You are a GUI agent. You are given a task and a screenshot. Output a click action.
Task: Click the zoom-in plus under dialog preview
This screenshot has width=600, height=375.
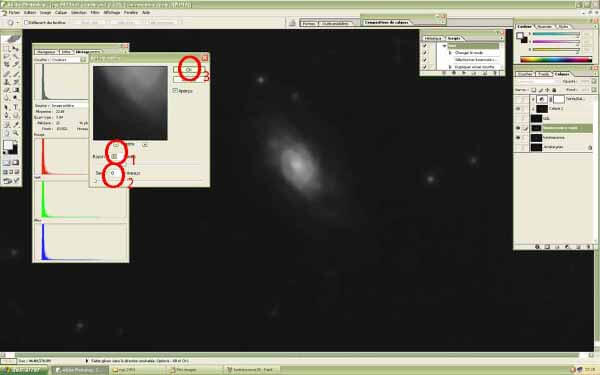[145, 145]
